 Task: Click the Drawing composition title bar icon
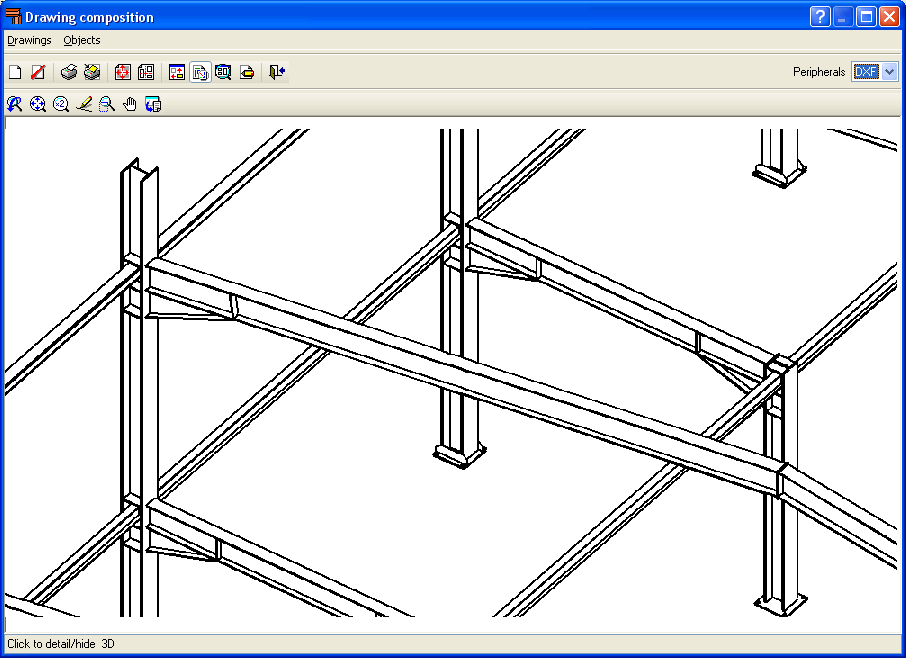[13, 16]
